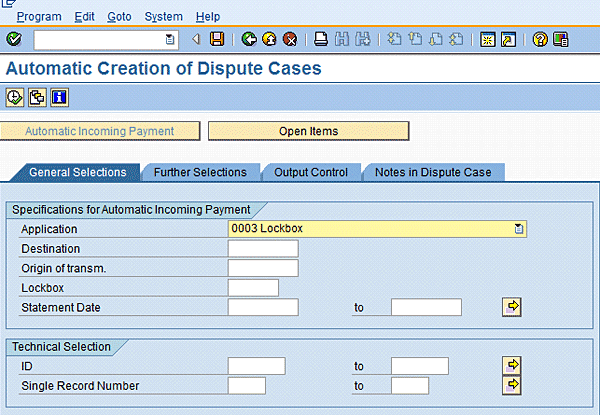
Task: Click the Execute clock icon
Action: (x=14, y=97)
